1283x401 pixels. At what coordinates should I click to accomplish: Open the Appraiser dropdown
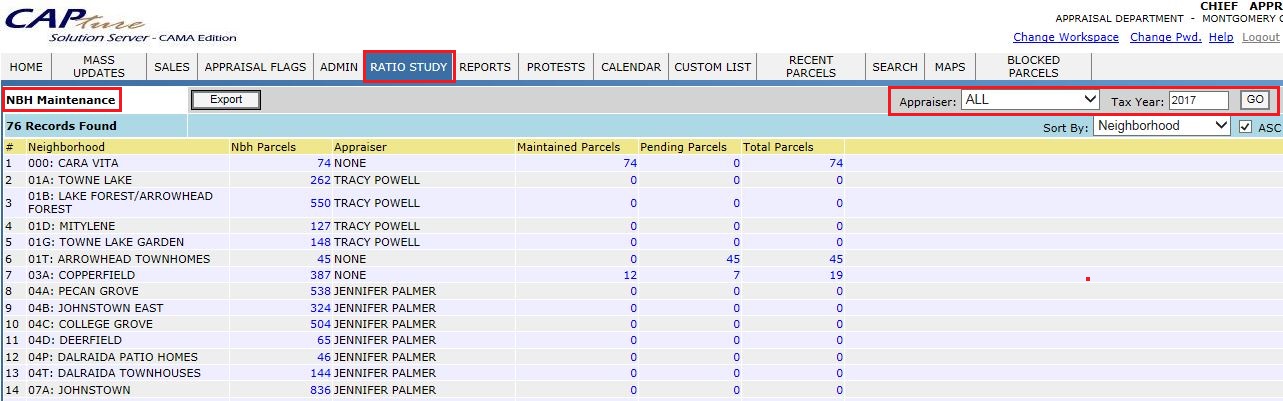1030,100
